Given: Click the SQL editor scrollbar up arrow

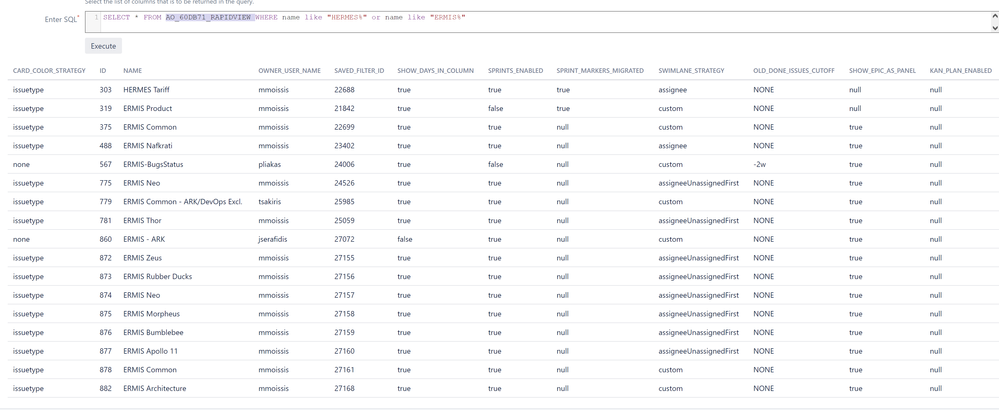Looking at the screenshot, I should pos(995,15).
